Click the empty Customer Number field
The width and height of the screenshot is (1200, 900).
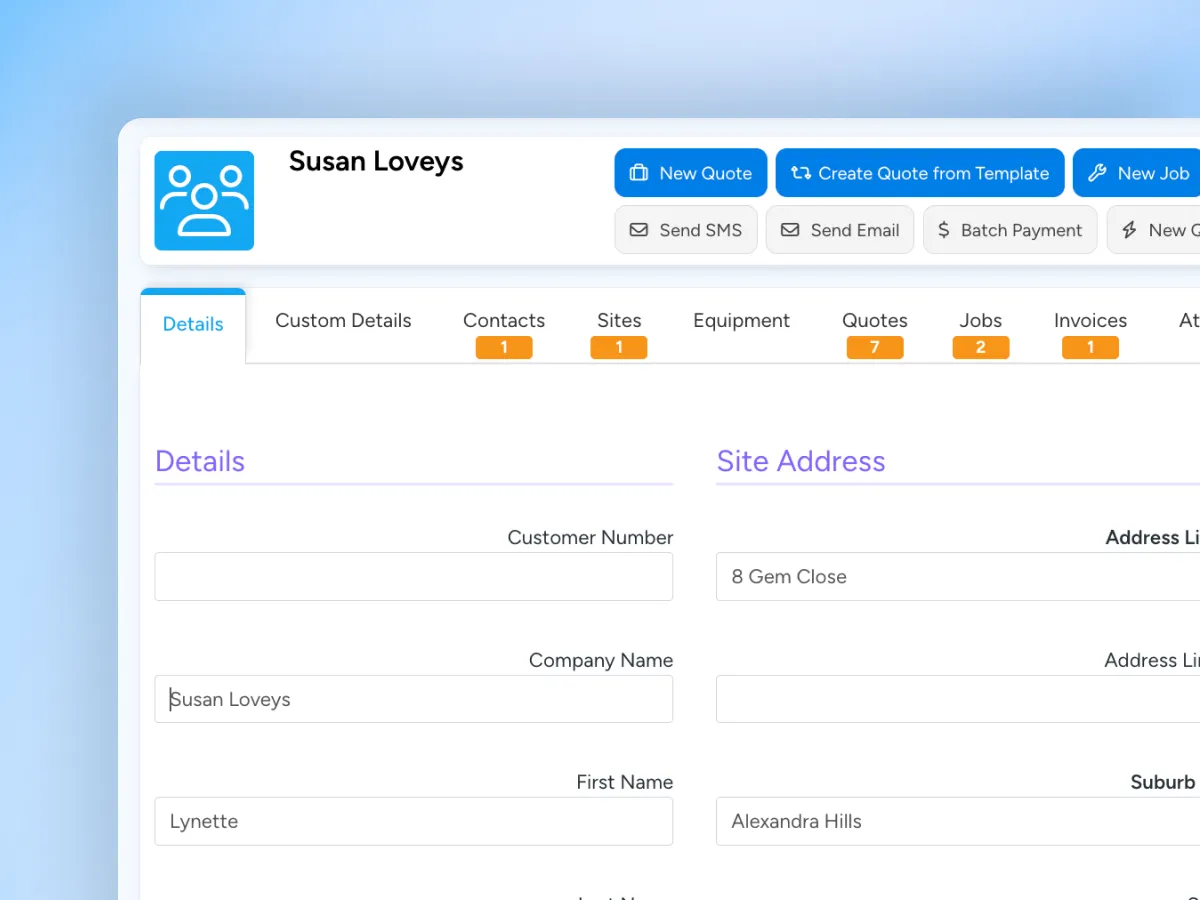pyautogui.click(x=414, y=577)
